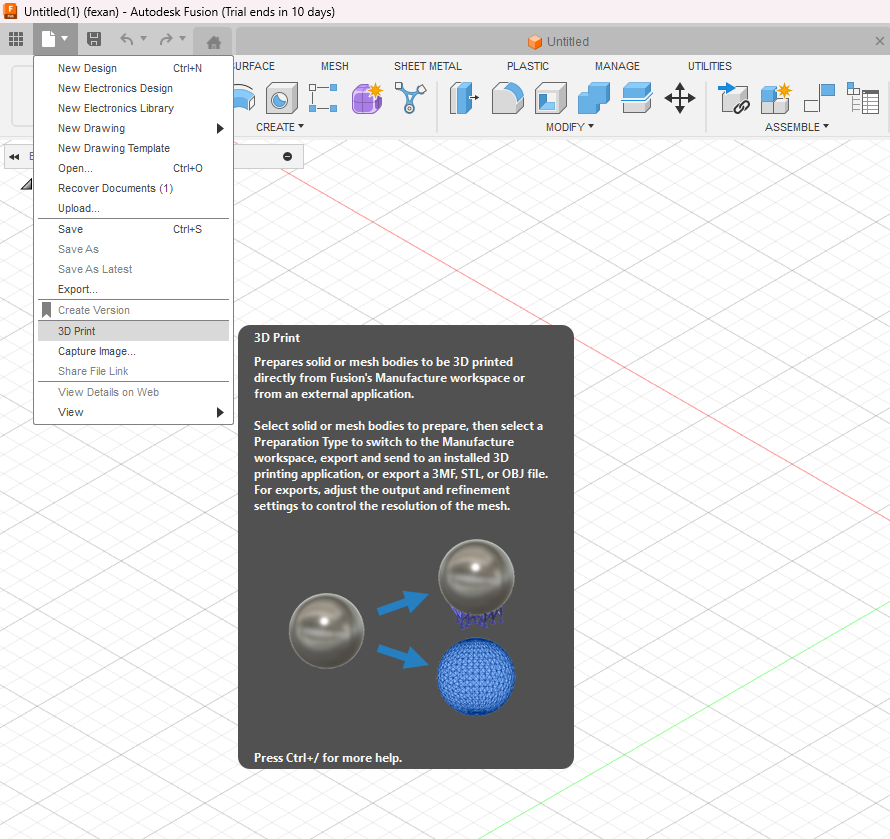Image resolution: width=890 pixels, height=839 pixels.
Task: Choose Open... from the File menu
Action: click(x=133, y=168)
